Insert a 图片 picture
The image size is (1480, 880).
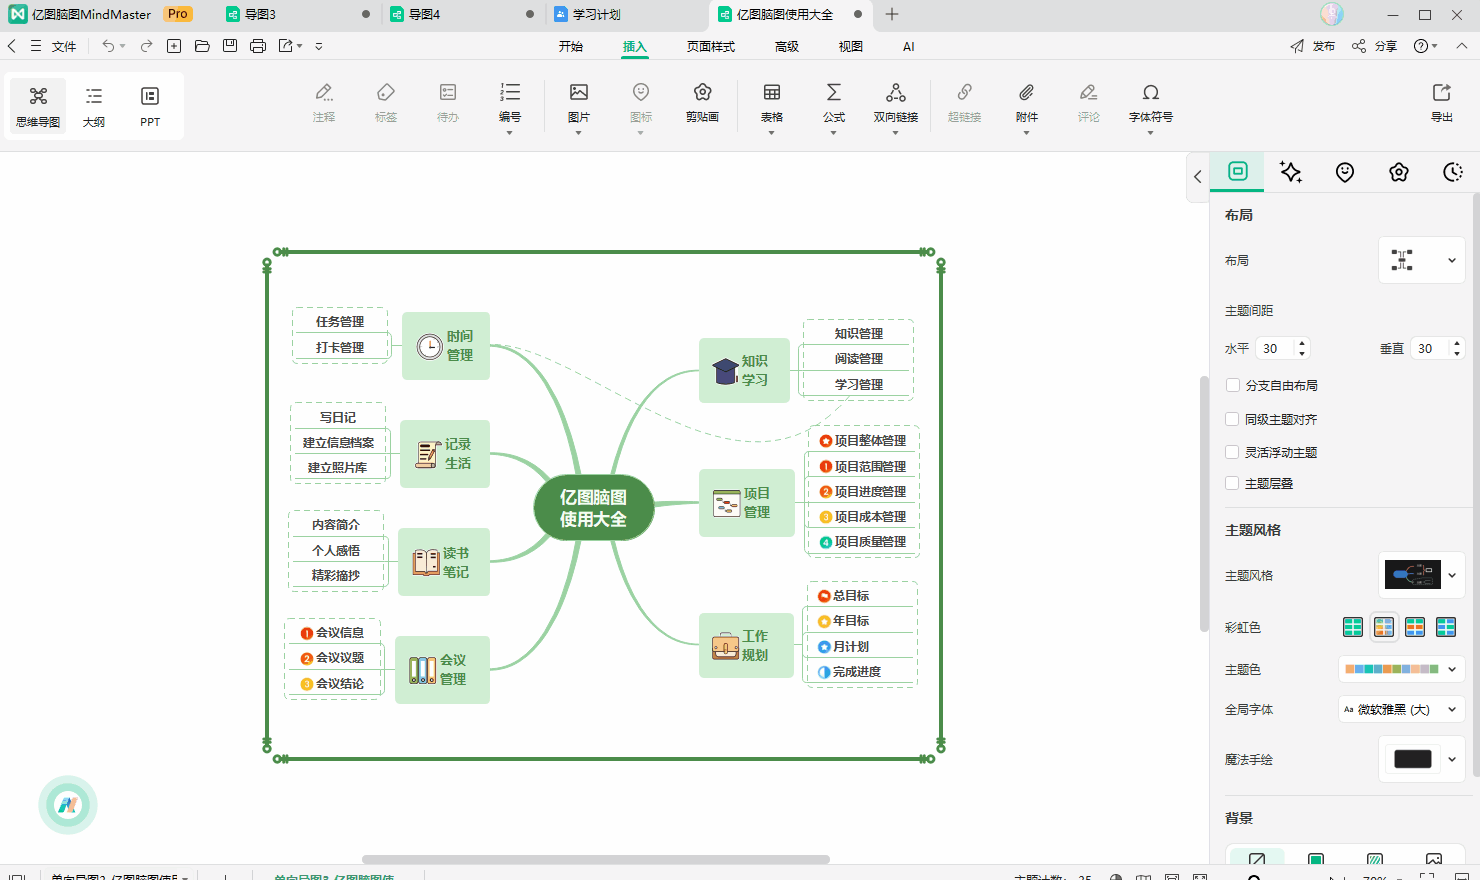578,106
